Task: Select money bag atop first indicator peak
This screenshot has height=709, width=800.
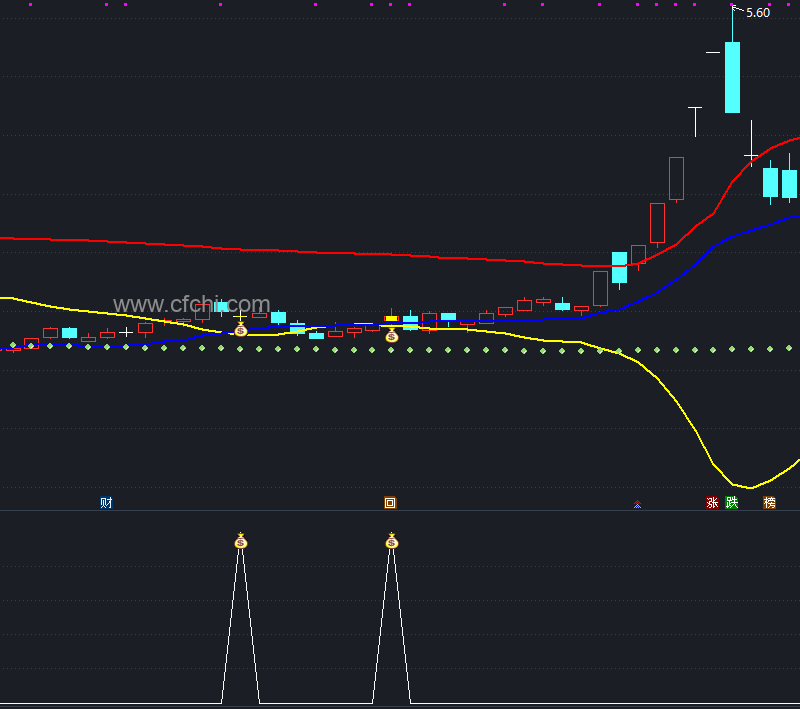Action: coord(241,541)
